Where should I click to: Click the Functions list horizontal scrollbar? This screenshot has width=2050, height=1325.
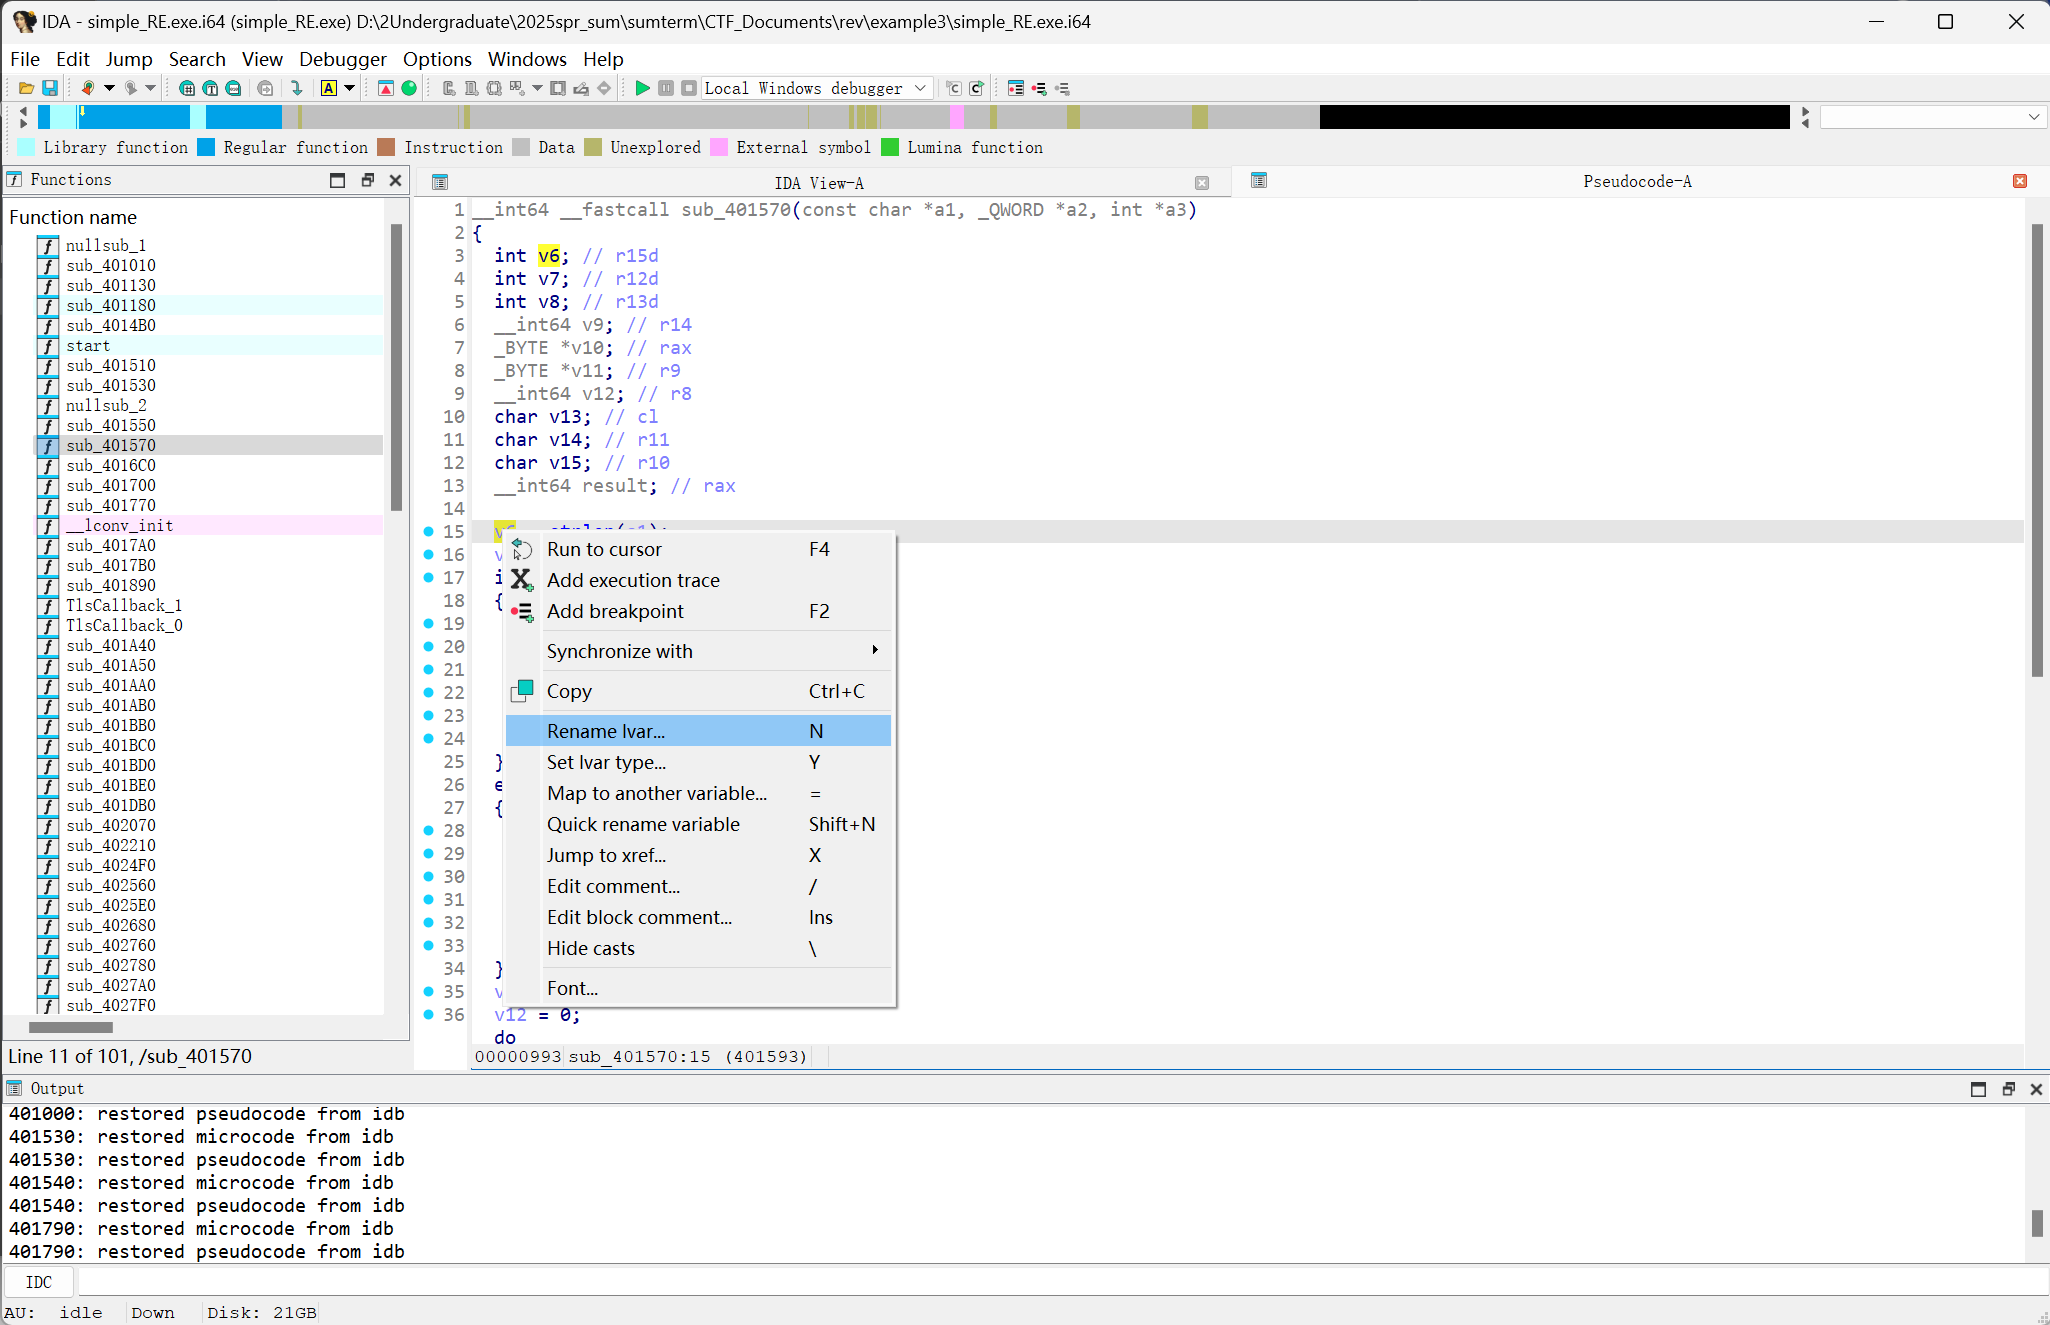coord(70,1027)
